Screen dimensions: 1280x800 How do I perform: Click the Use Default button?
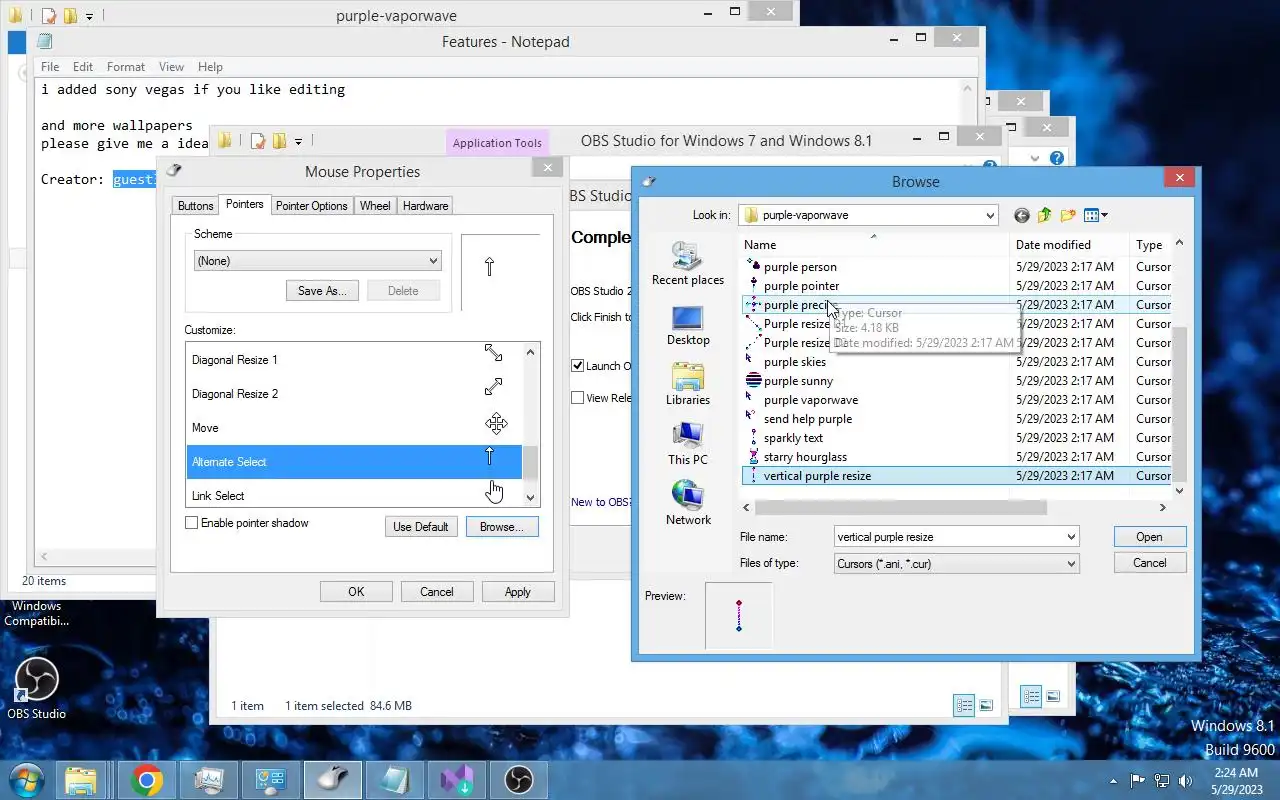(421, 527)
